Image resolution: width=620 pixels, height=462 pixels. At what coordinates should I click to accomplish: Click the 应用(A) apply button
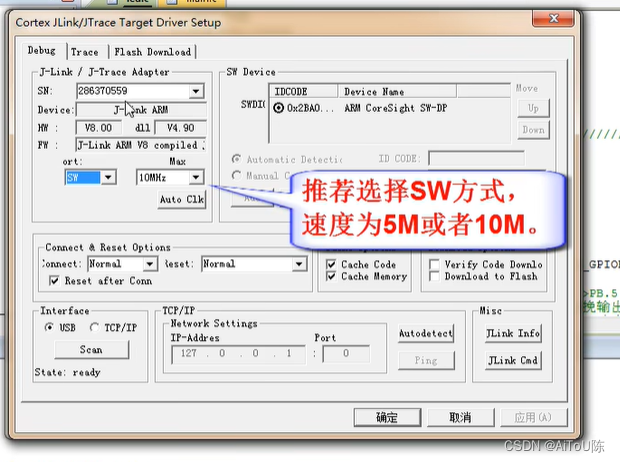(533, 417)
